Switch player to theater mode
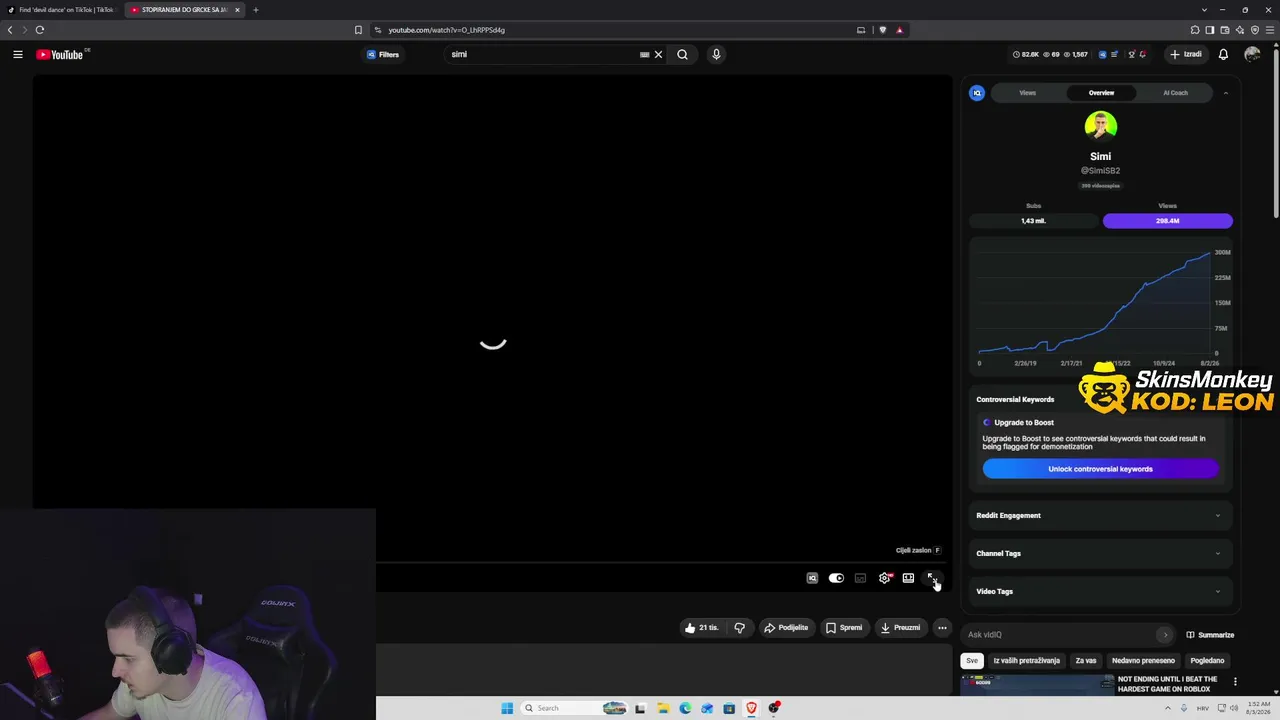The width and height of the screenshot is (1280, 720). (908, 578)
